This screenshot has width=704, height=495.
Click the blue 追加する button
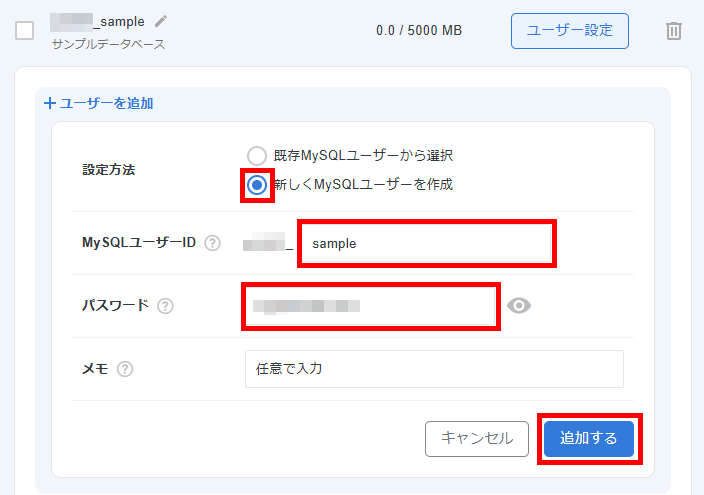(589, 438)
